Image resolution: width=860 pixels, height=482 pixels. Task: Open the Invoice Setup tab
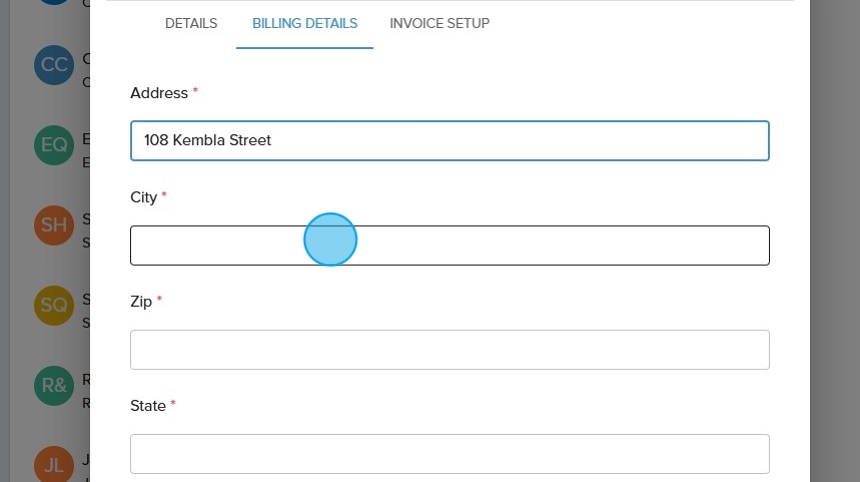click(440, 23)
